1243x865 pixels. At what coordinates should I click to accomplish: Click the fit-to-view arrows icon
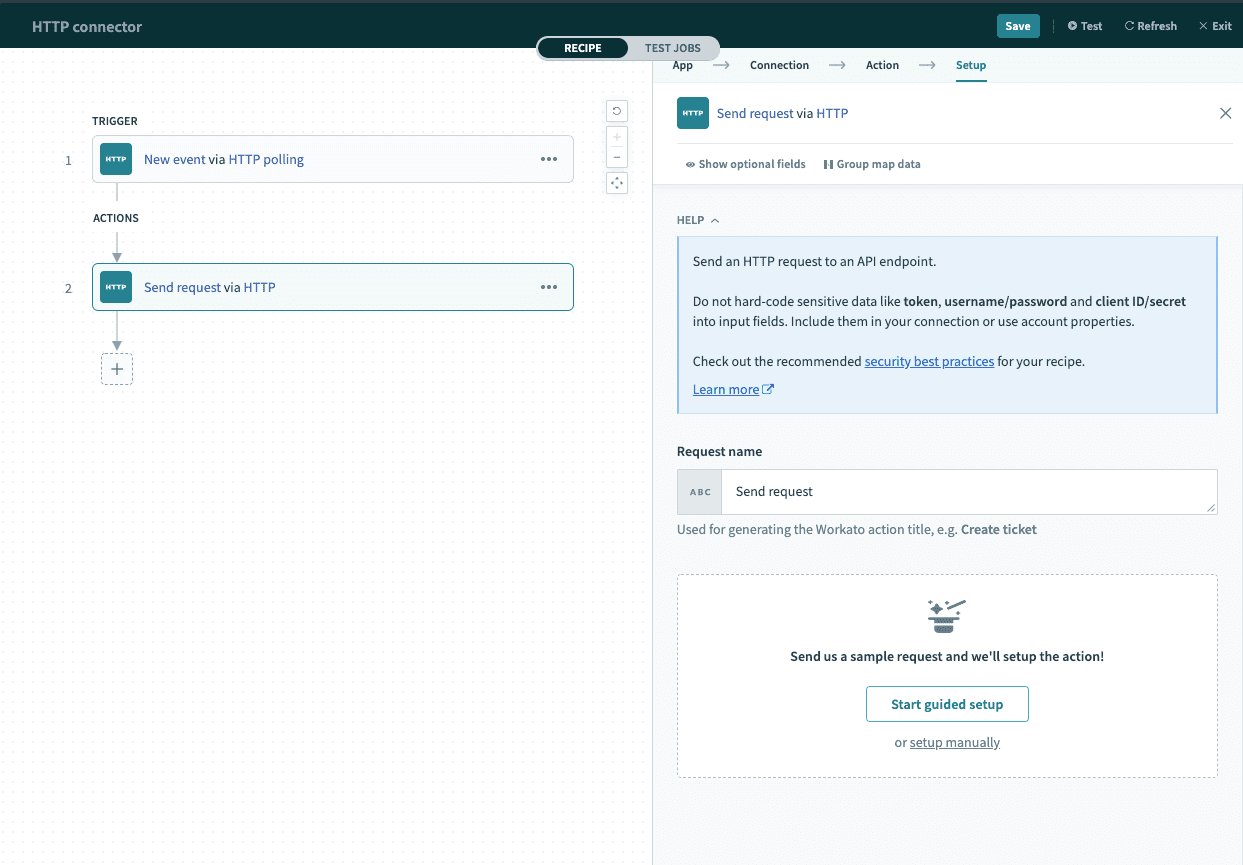(x=616, y=182)
